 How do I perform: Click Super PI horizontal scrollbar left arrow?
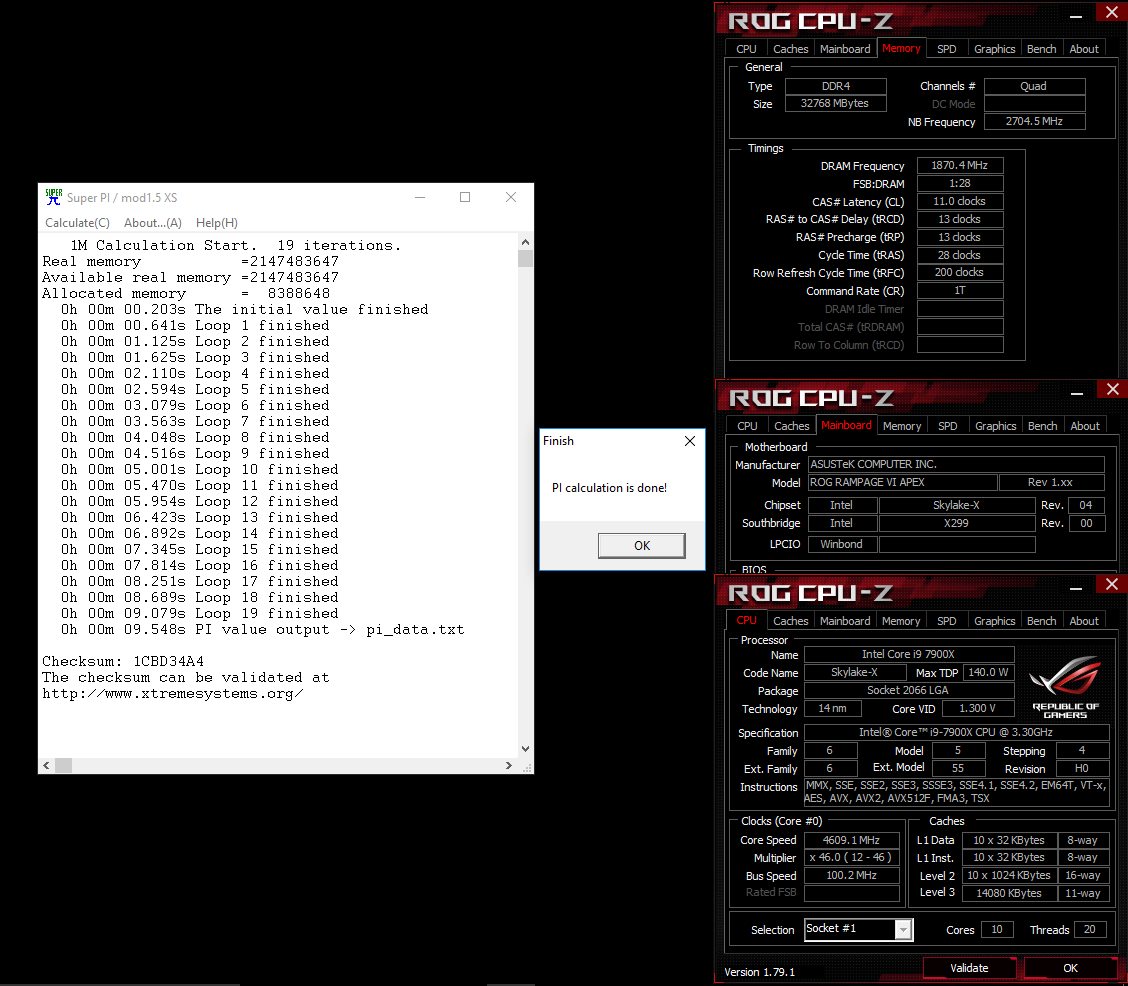pos(46,765)
